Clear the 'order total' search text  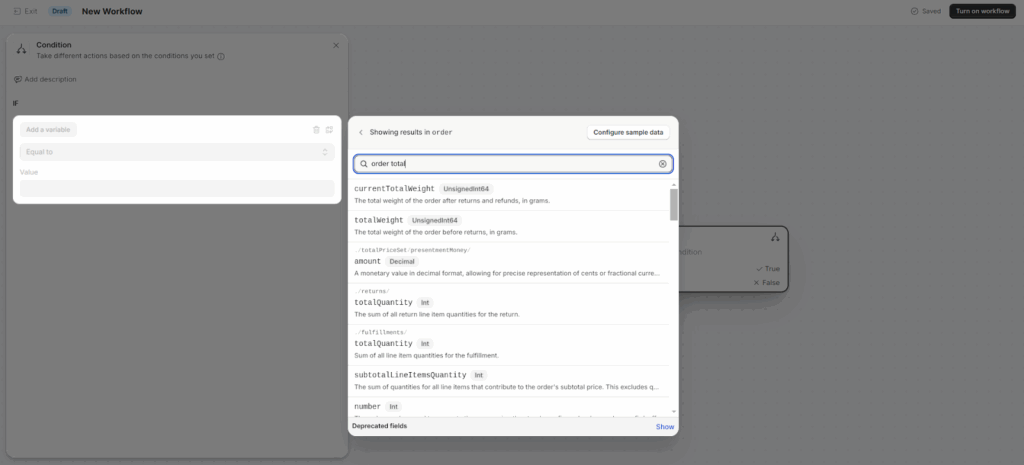tap(662, 163)
